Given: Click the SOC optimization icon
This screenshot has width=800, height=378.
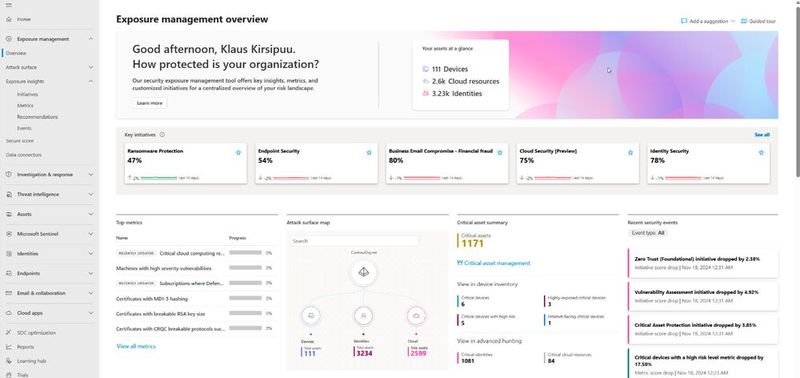Looking at the screenshot, I should coord(9,333).
